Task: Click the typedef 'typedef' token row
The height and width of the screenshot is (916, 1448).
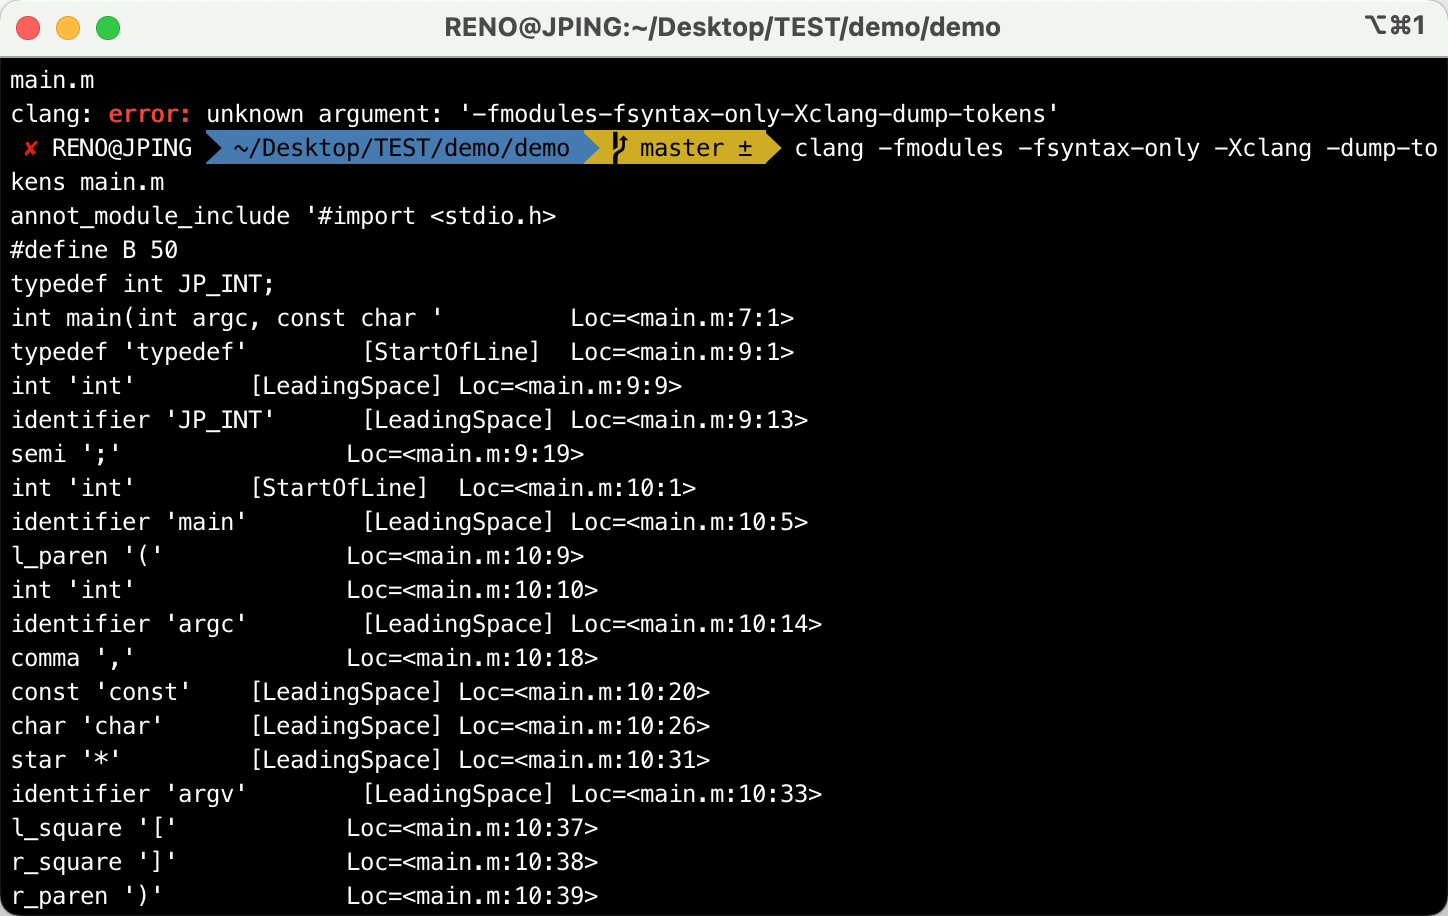Action: [x=402, y=352]
